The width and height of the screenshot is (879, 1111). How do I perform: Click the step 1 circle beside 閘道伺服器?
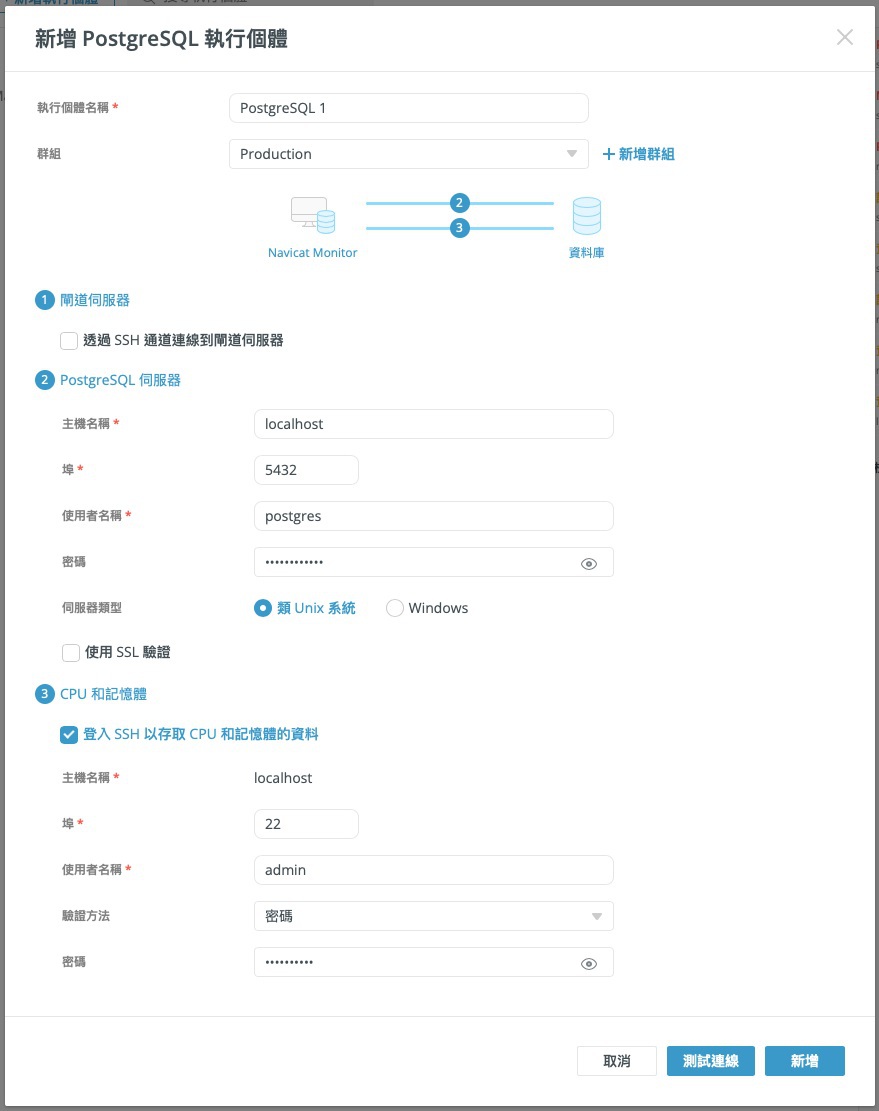tap(44, 299)
